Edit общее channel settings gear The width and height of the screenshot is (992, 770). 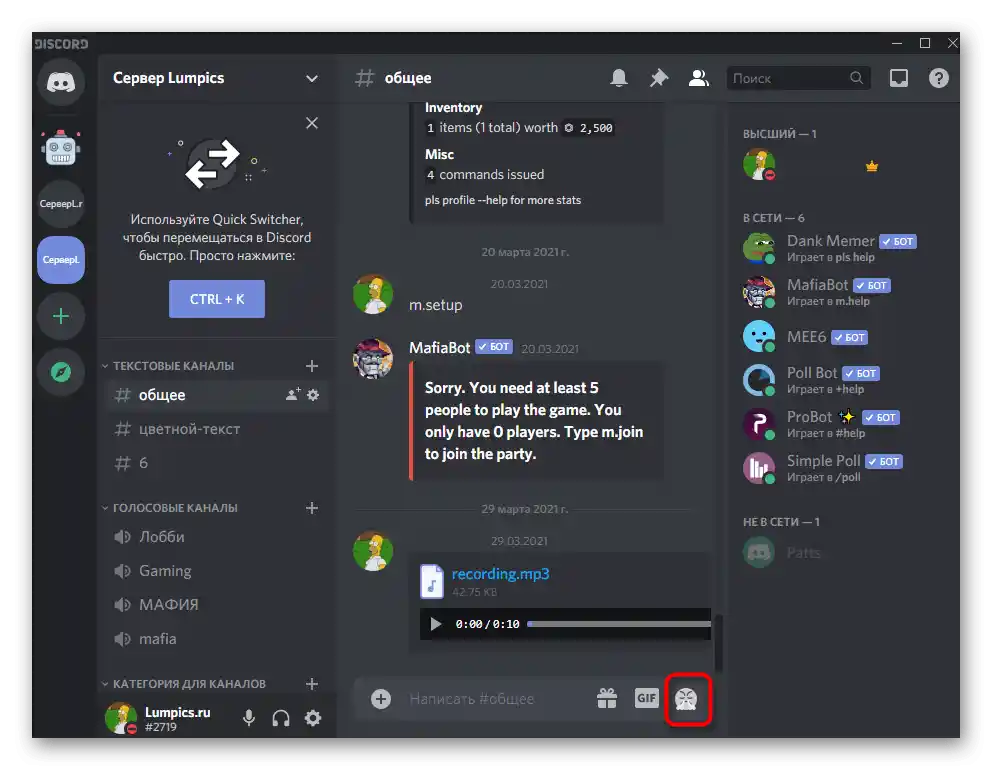click(313, 395)
